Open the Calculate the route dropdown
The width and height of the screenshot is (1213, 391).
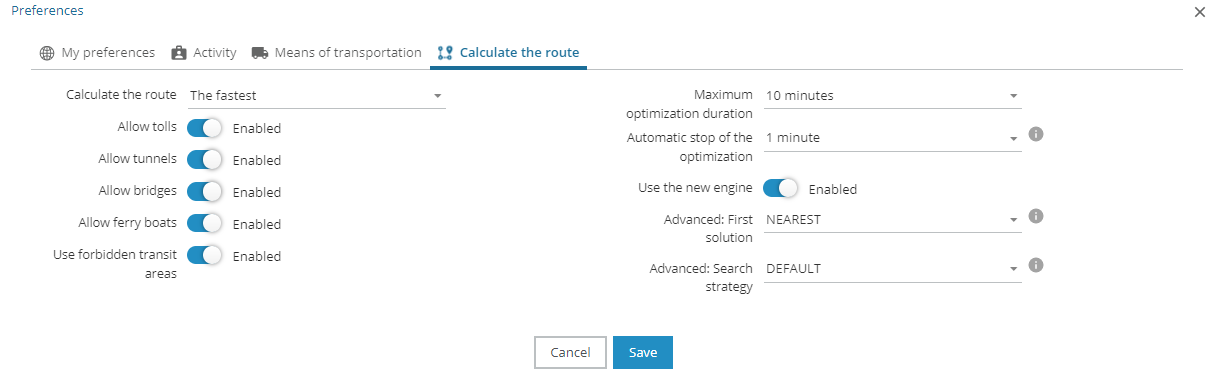(316, 96)
